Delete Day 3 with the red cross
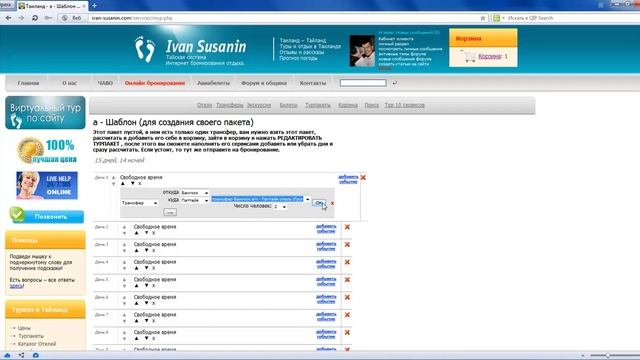 [x=347, y=244]
